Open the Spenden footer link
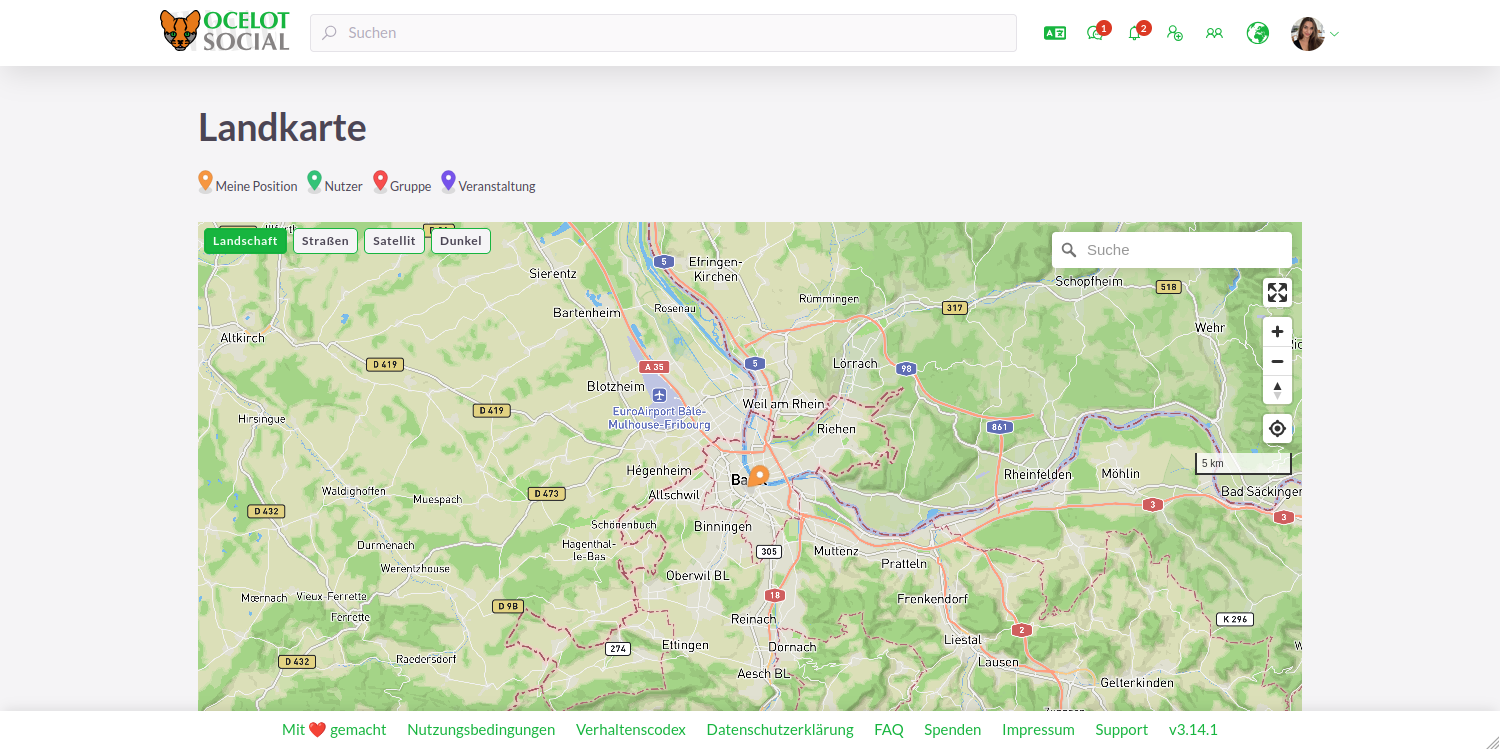Image resolution: width=1500 pixels, height=750 pixels. (952, 729)
